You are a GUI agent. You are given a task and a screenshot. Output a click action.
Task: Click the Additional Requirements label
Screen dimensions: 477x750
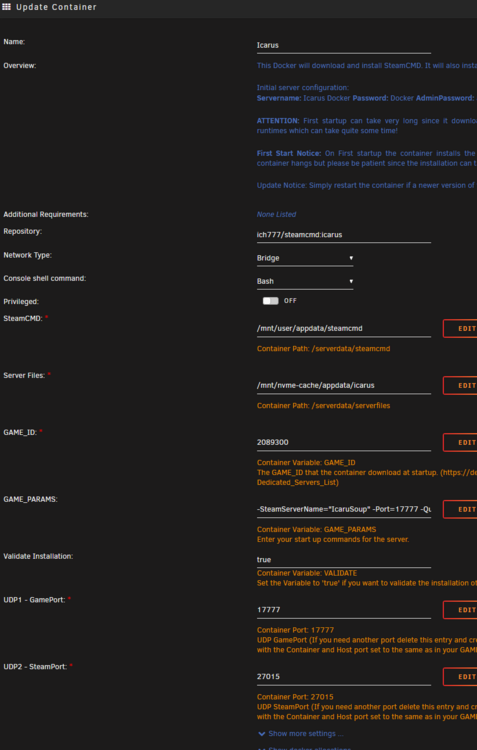click(46, 215)
